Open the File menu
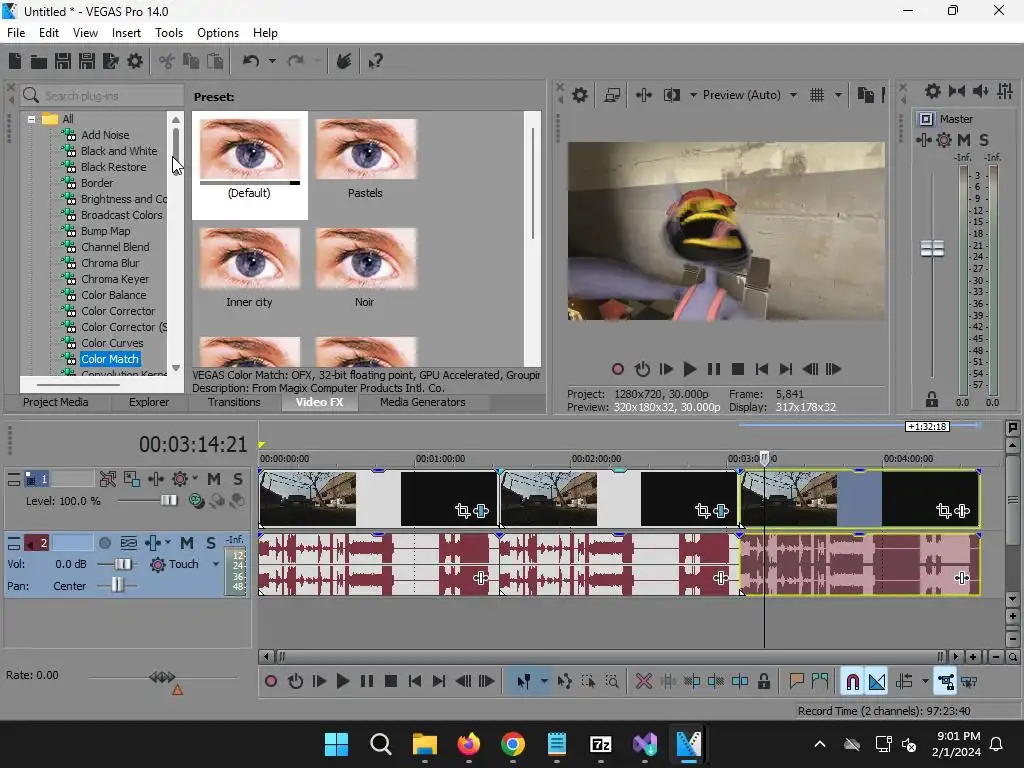The width and height of the screenshot is (1024, 768). (x=16, y=33)
